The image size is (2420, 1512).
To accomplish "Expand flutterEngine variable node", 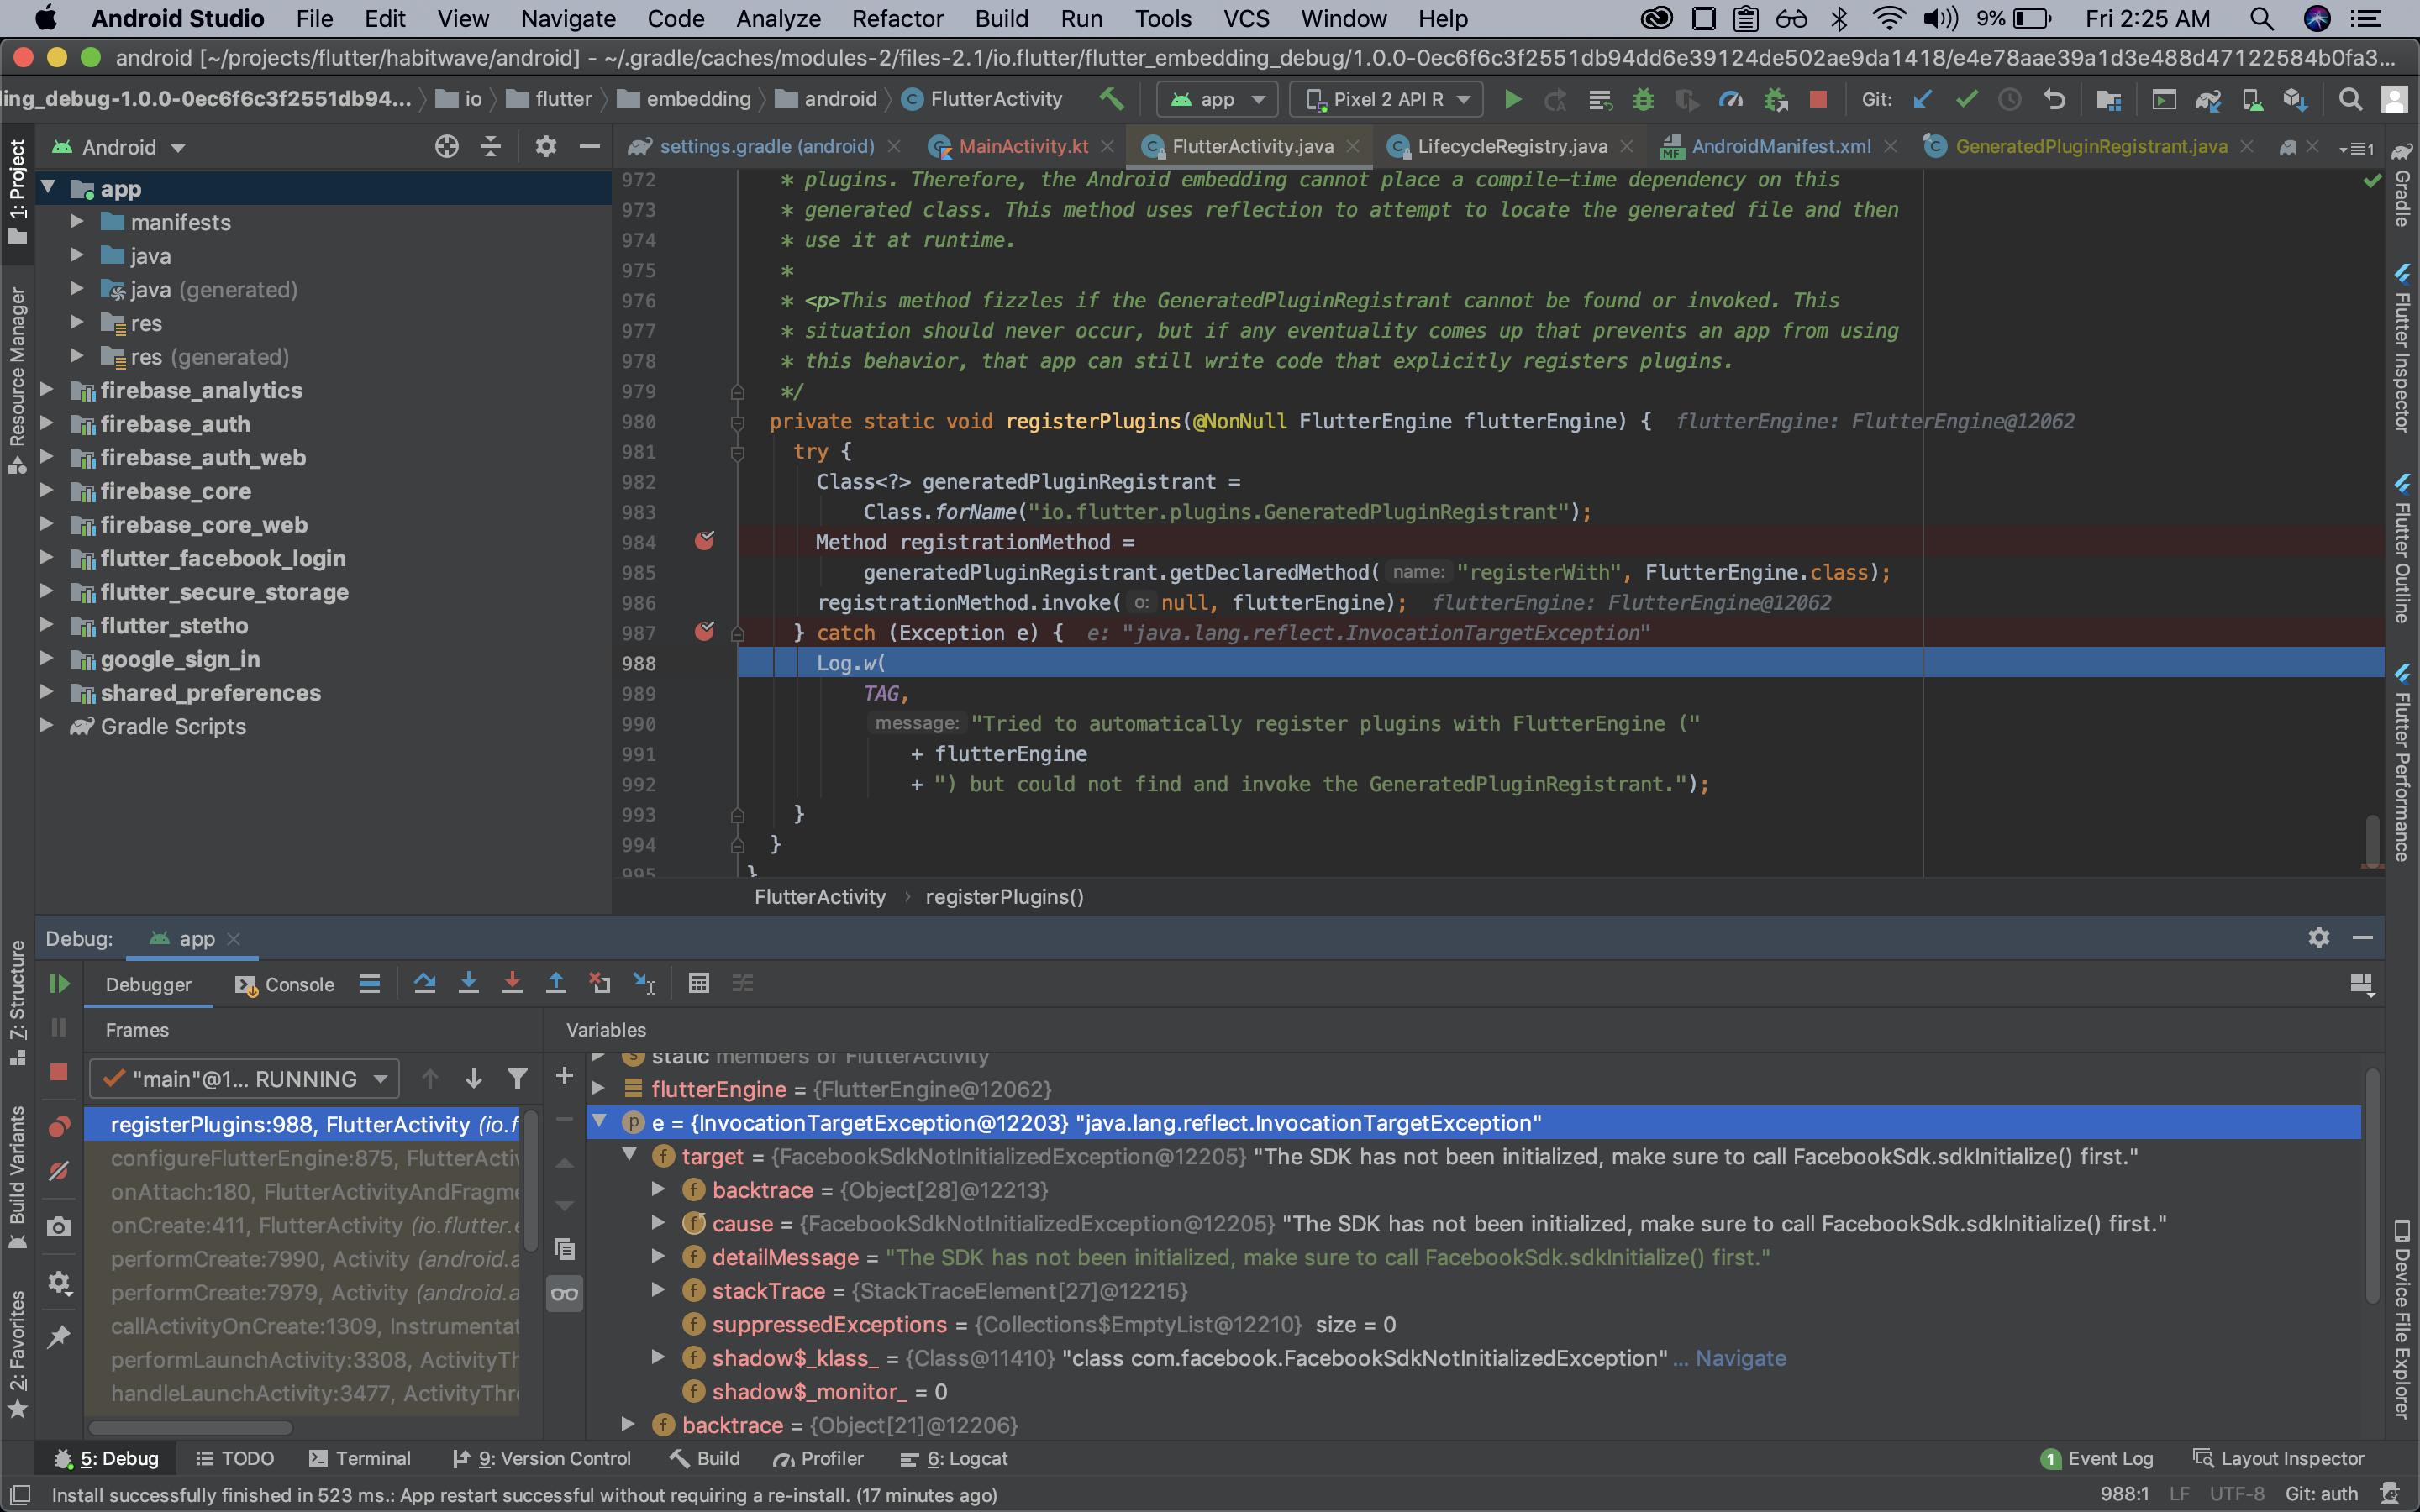I will pyautogui.click(x=598, y=1088).
